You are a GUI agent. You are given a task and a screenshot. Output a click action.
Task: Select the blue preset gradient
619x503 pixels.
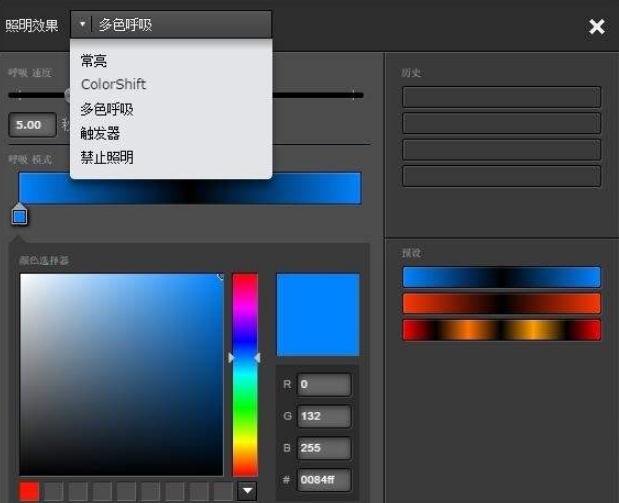coord(501,277)
